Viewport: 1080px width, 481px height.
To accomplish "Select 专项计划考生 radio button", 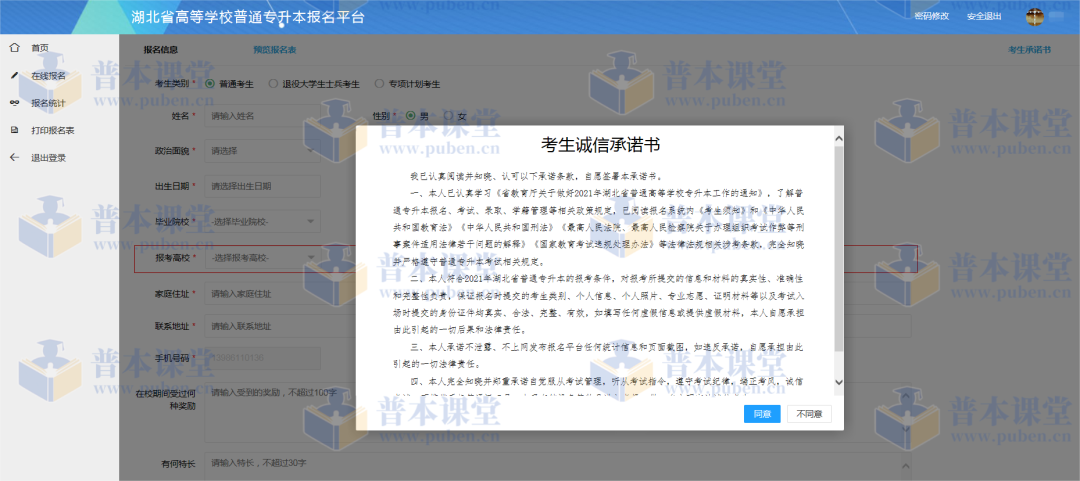I will click(380, 83).
